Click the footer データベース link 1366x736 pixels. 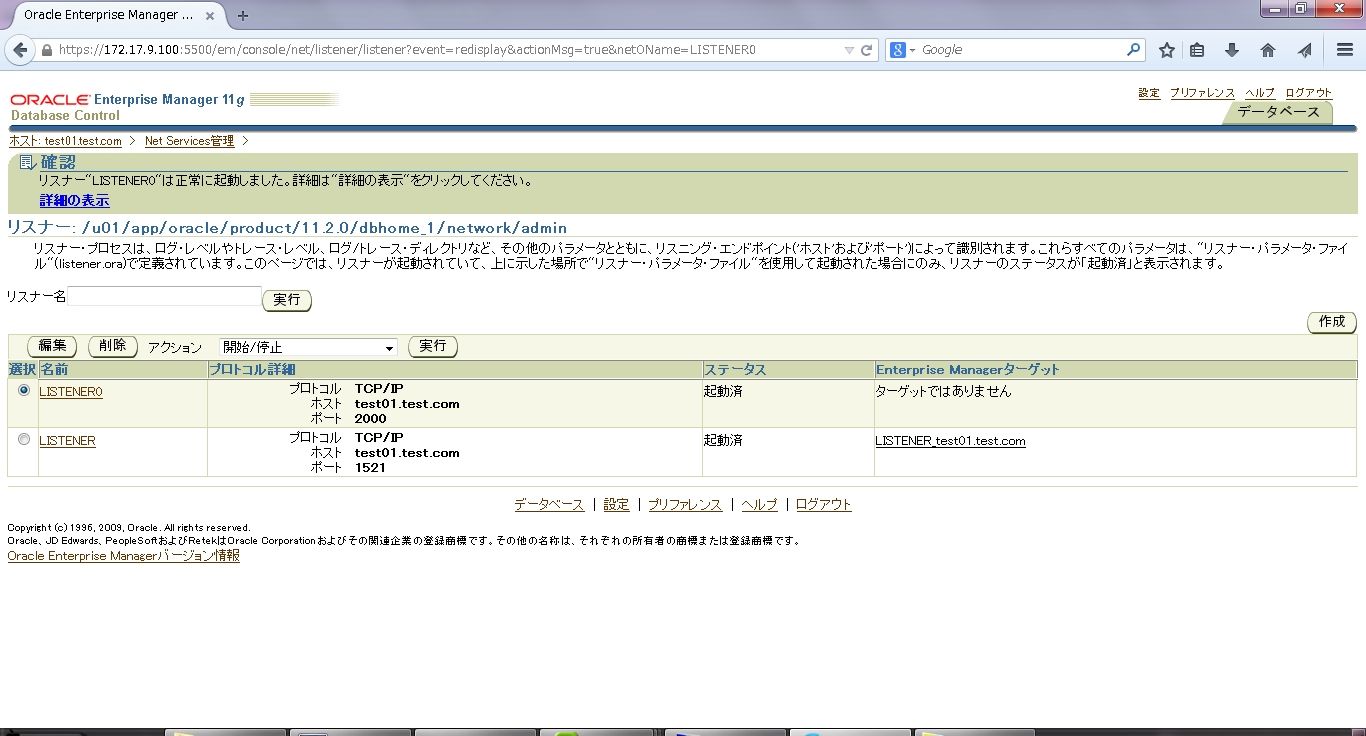[549, 505]
